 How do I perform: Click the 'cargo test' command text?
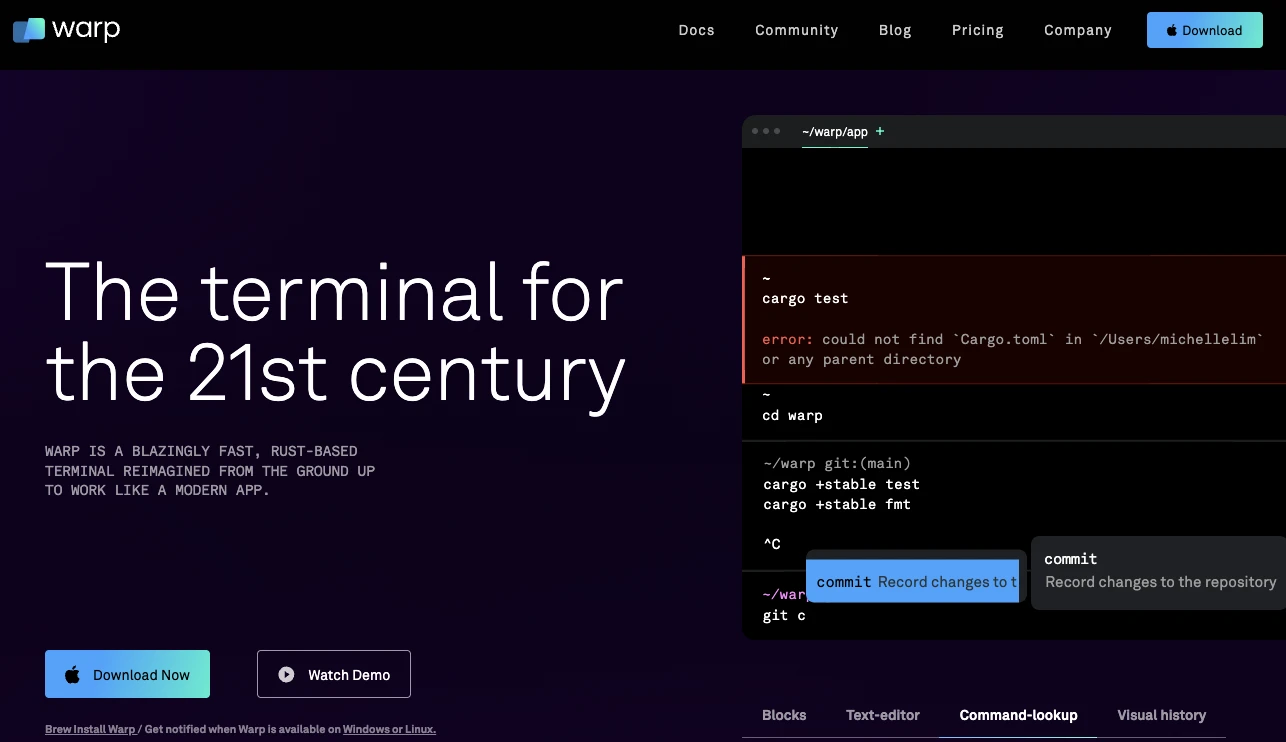click(x=805, y=298)
